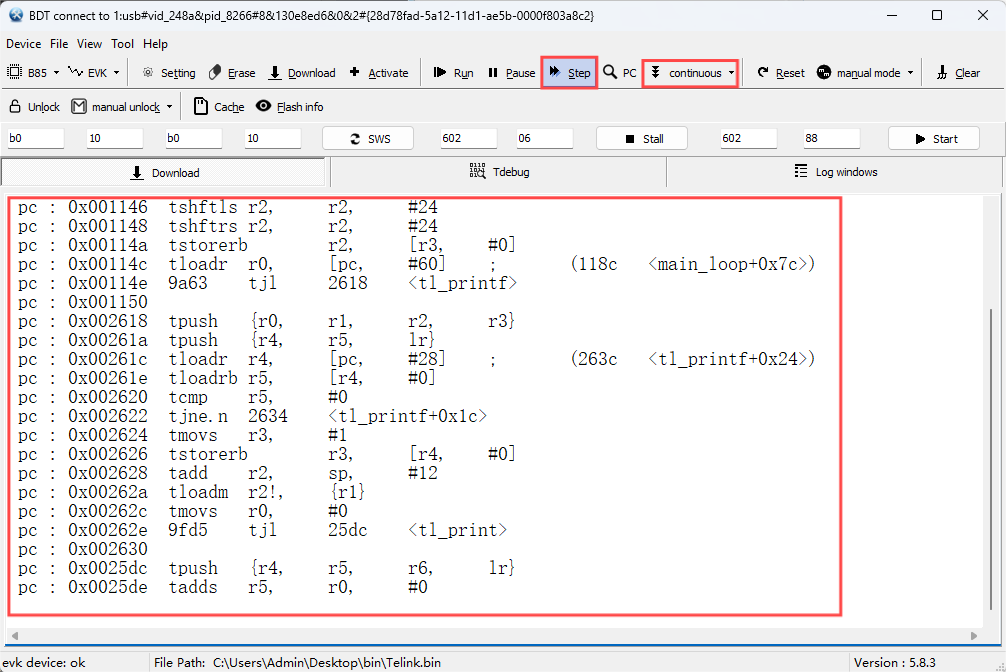Click the Download toolbar button
1006x672 pixels.
[x=302, y=73]
